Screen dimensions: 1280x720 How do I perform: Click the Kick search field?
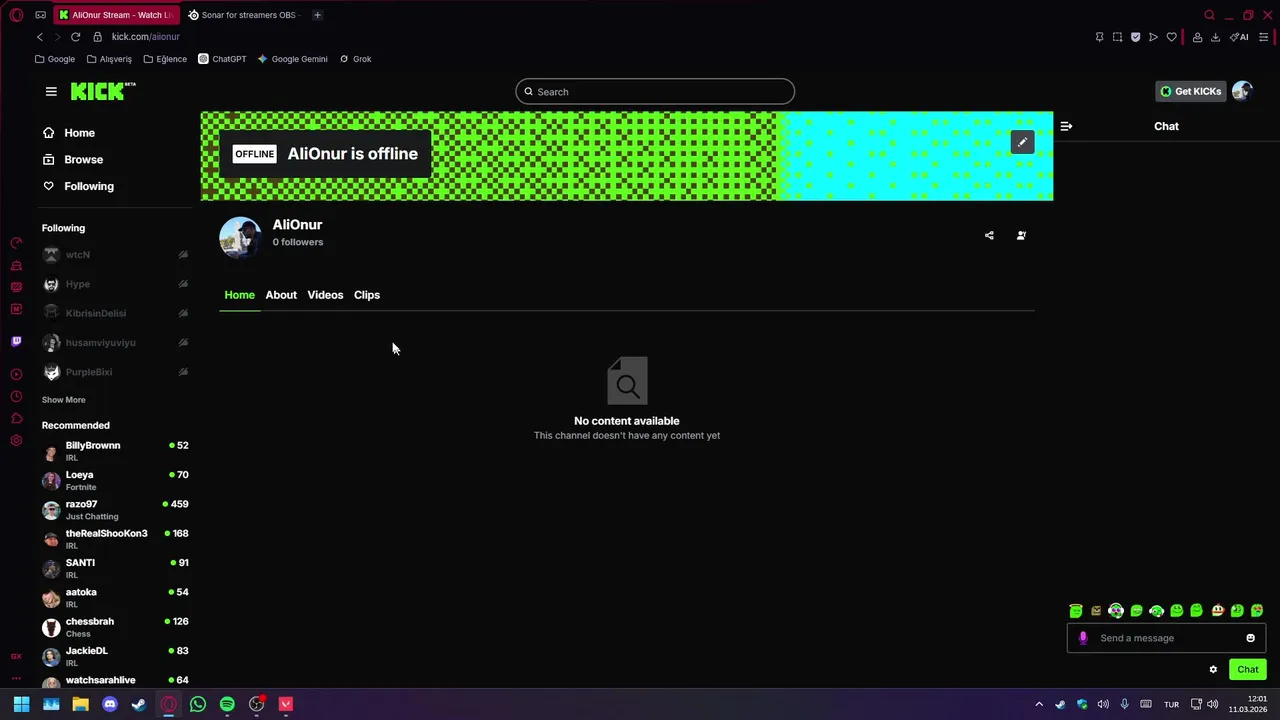[x=655, y=91]
